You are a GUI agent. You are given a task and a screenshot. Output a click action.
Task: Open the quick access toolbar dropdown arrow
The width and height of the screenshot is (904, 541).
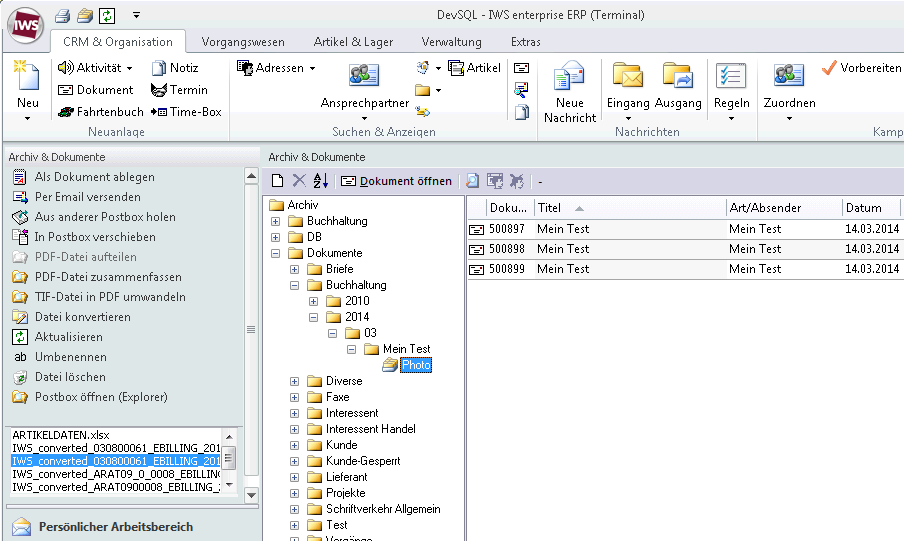136,15
